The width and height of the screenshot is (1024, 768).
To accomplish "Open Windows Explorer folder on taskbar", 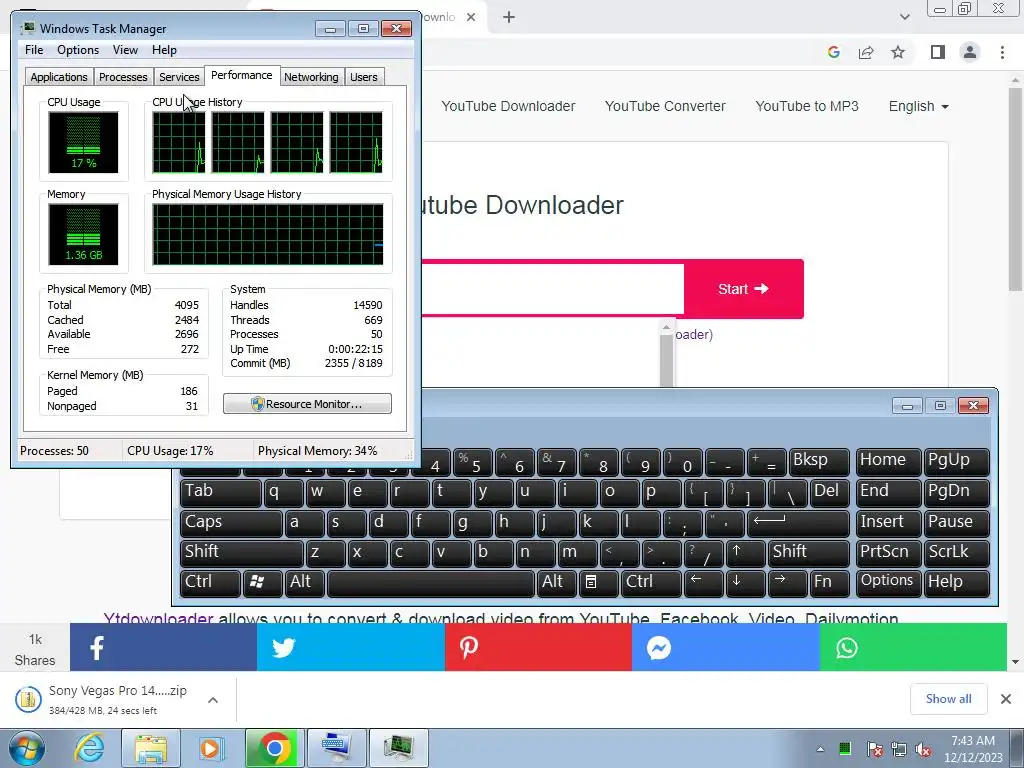I will coord(151,748).
